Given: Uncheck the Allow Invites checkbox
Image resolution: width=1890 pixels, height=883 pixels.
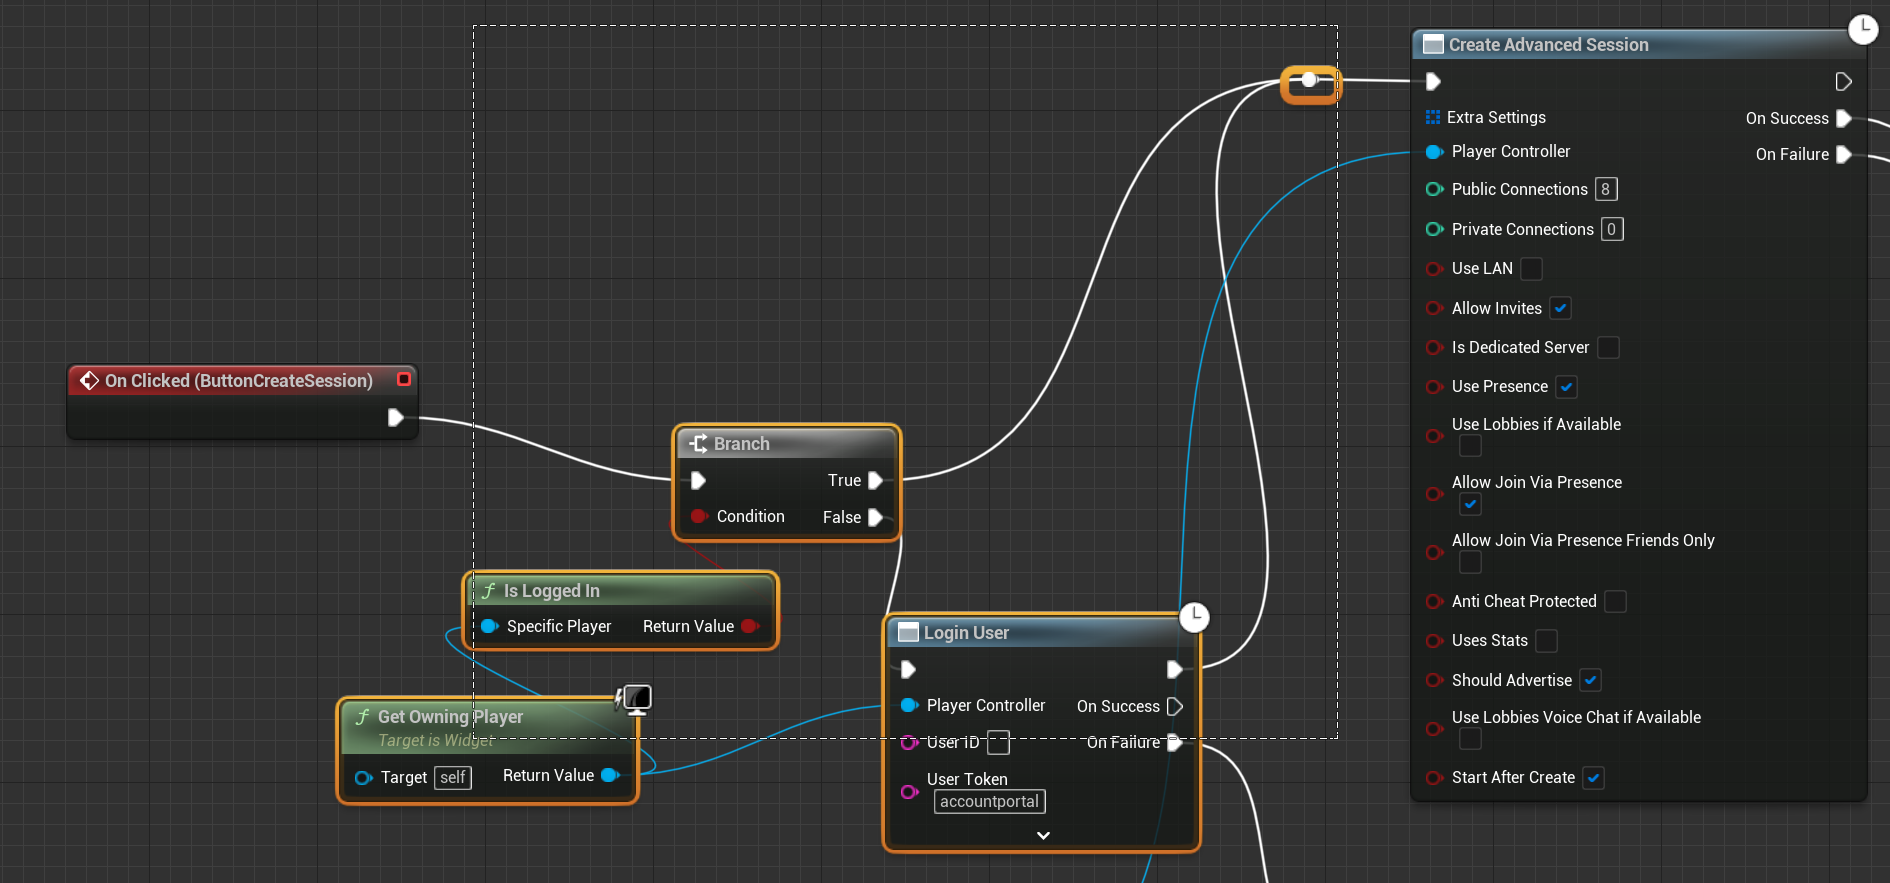Looking at the screenshot, I should tap(1560, 309).
